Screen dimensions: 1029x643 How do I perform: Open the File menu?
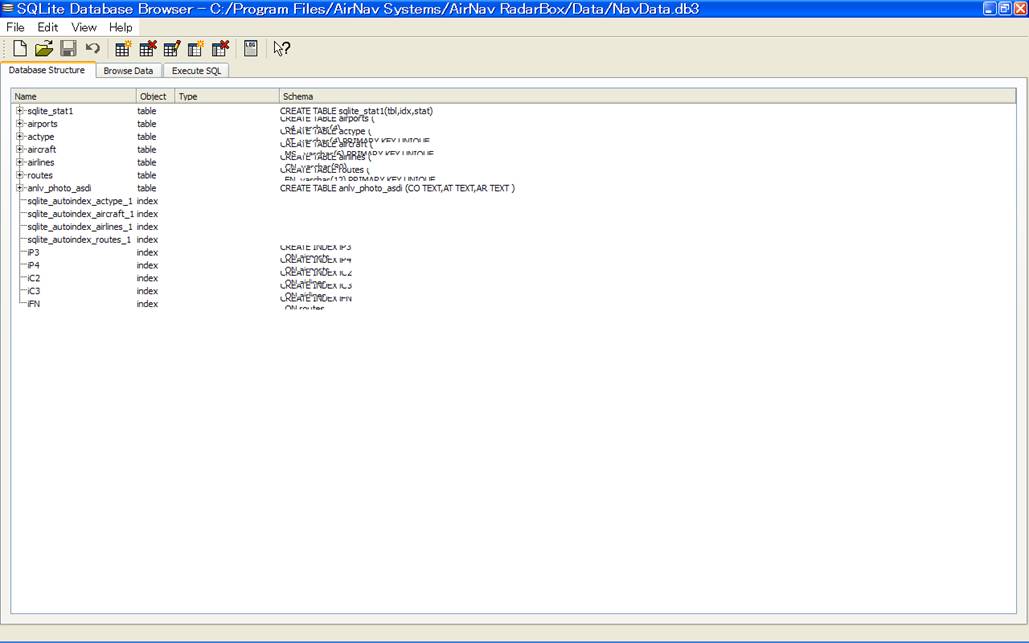(15, 28)
